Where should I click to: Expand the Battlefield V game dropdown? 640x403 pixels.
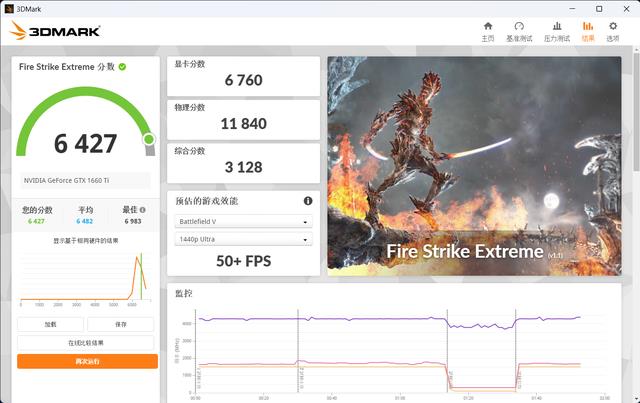(243, 221)
